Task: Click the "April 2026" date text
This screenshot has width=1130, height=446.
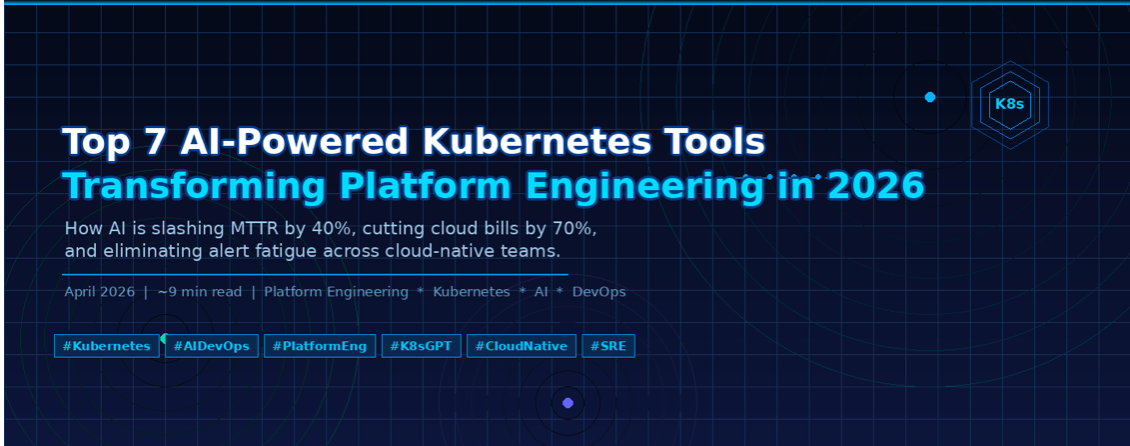Action: coord(99,293)
